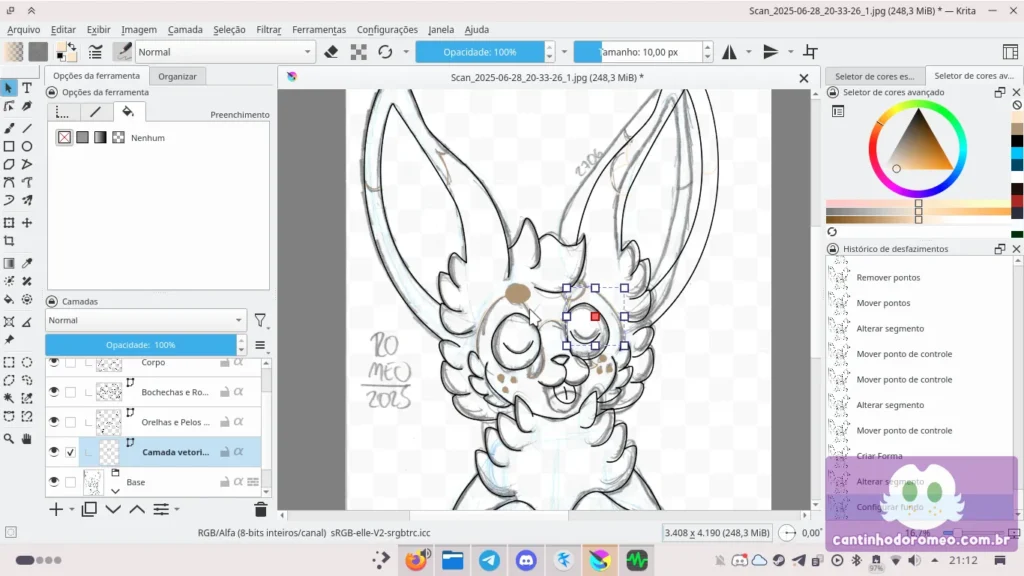1024x576 pixels.
Task: Click the Reload Original Preset icon
Action: (385, 52)
